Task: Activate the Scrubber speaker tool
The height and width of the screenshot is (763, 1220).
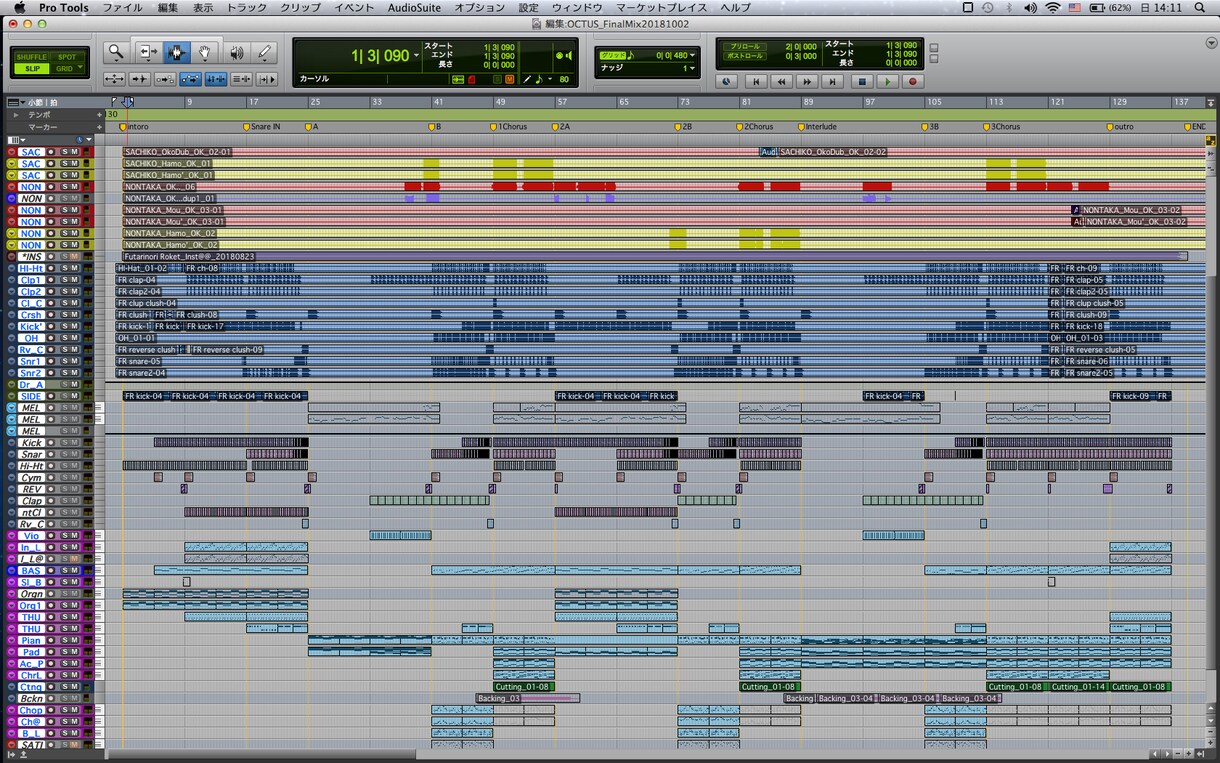Action: click(x=237, y=52)
